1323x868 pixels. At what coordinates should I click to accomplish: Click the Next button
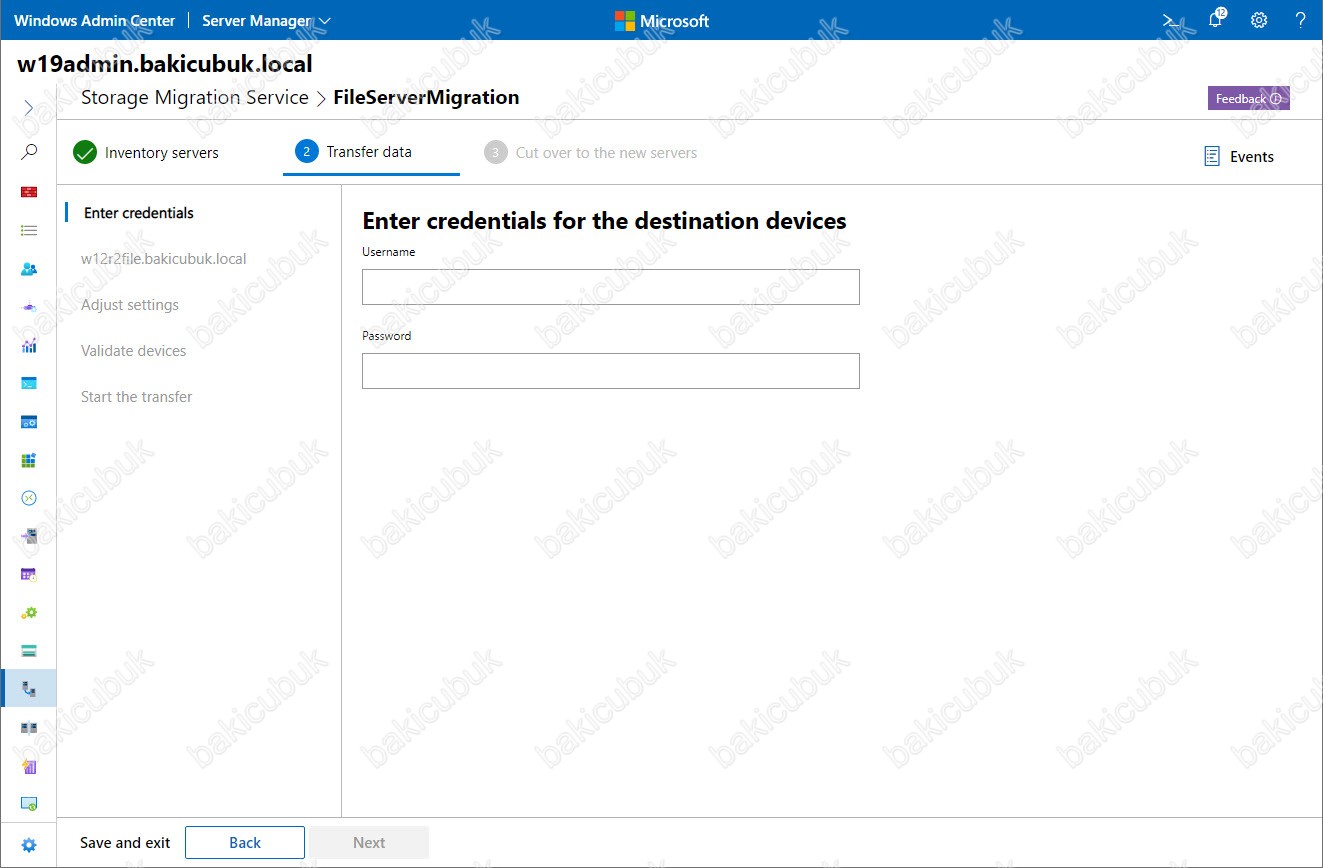click(x=369, y=843)
